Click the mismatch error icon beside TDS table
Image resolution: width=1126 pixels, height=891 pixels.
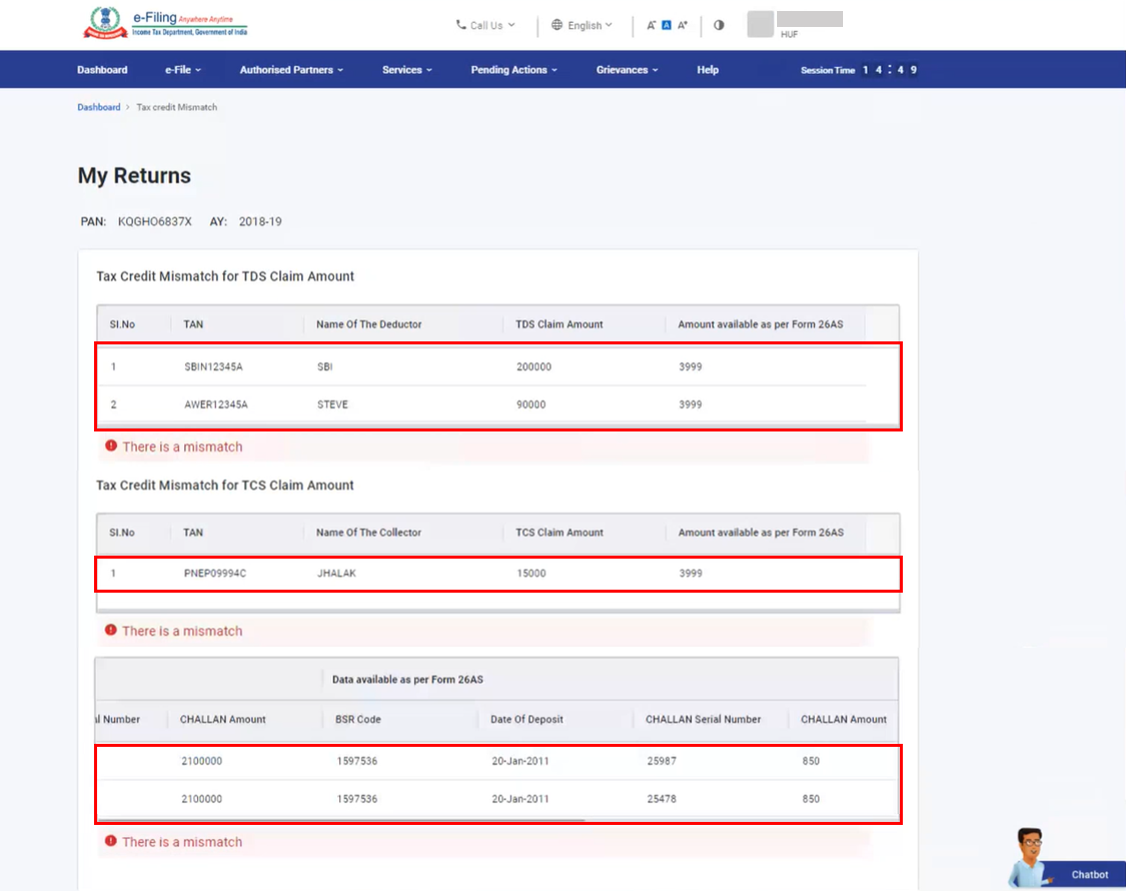pos(109,447)
